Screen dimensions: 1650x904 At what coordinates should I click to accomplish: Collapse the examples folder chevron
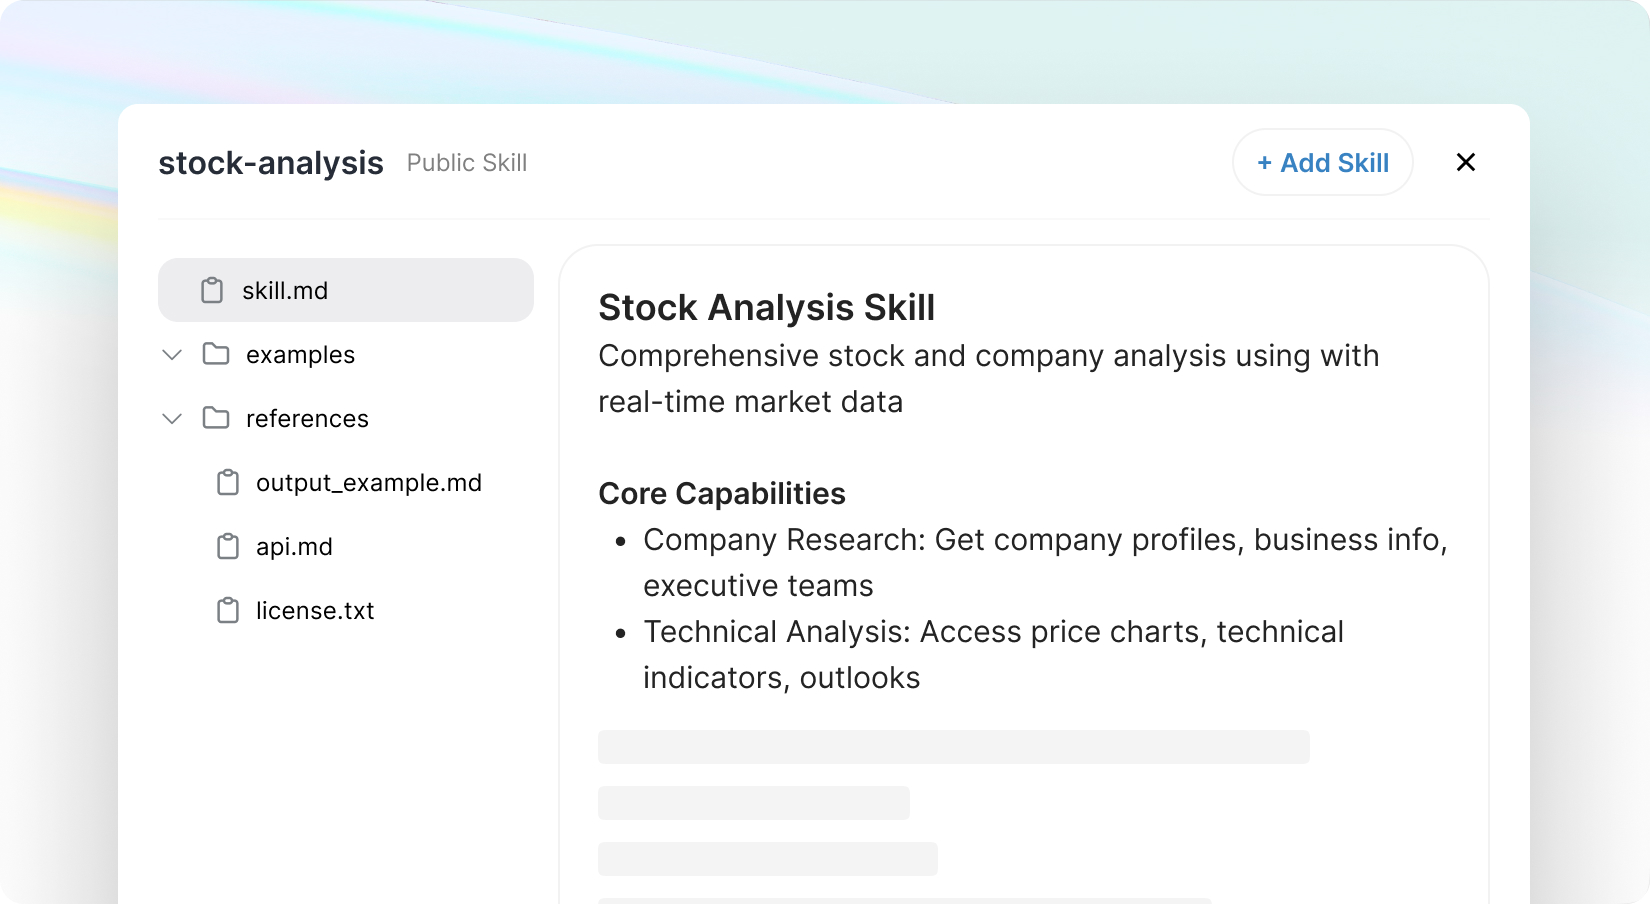tap(172, 355)
